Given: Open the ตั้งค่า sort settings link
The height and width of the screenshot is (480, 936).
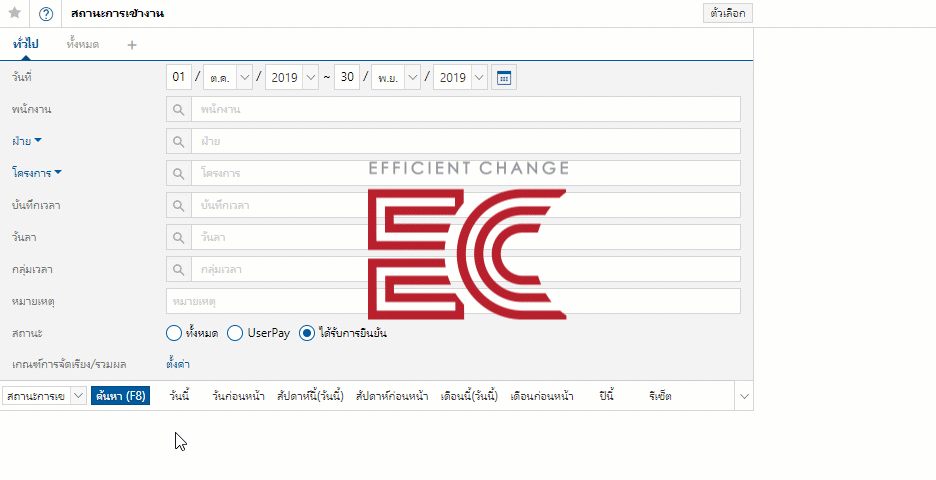Looking at the screenshot, I should pos(178,364).
